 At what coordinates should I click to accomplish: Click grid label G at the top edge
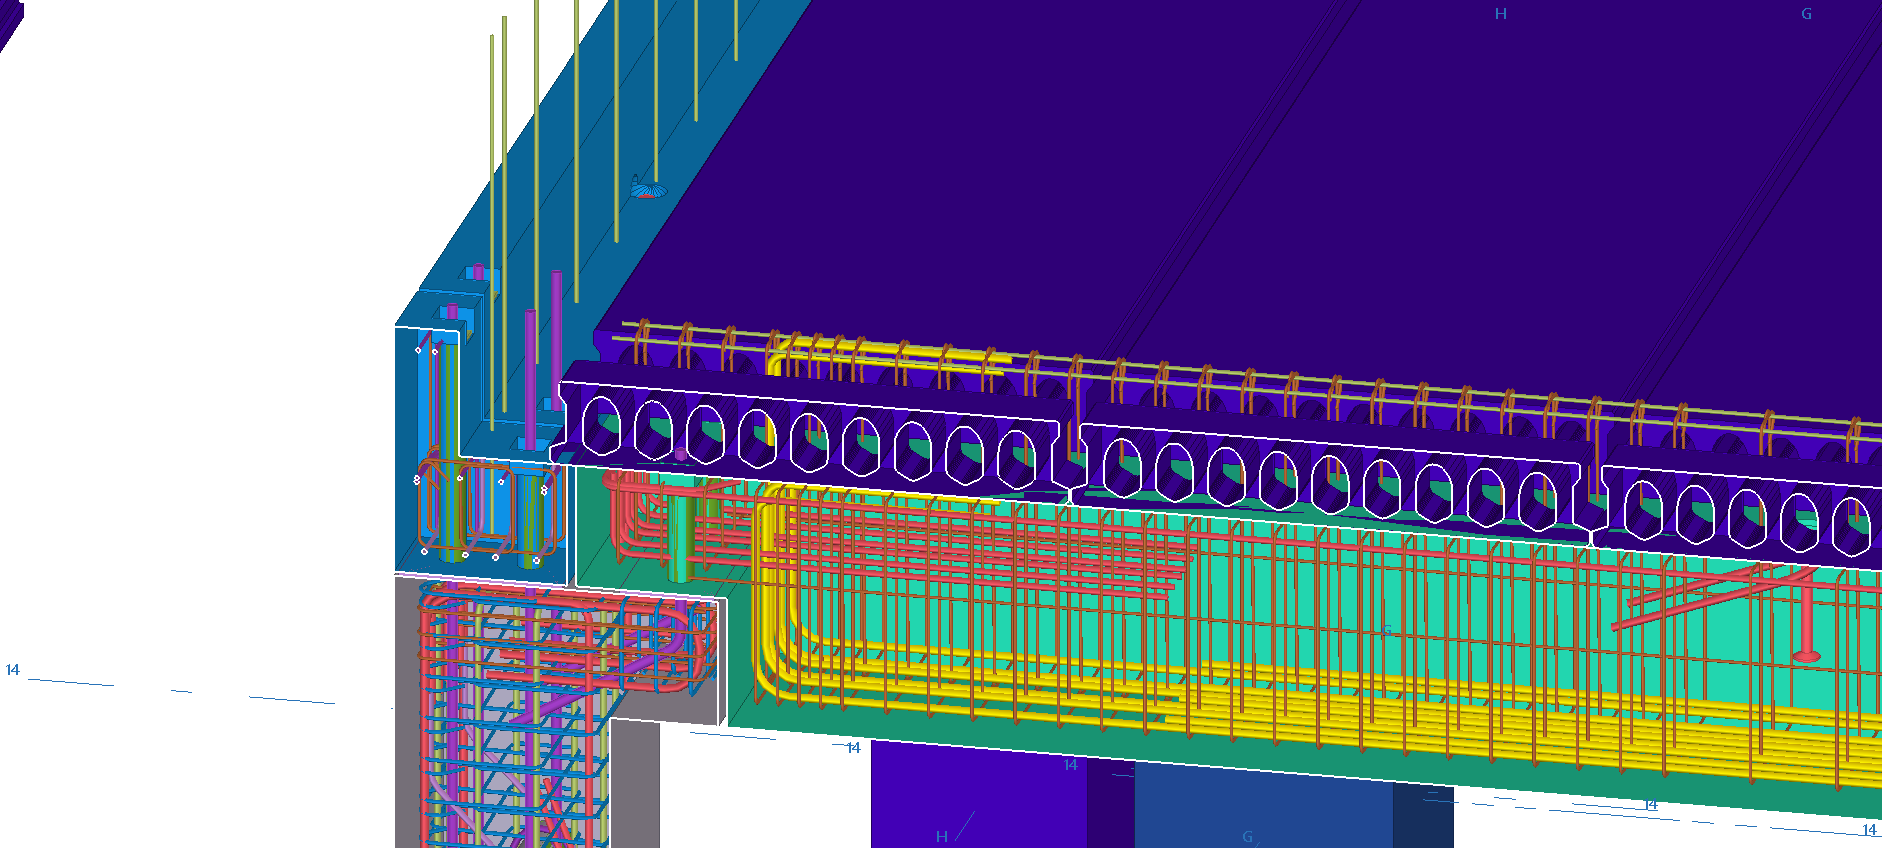[x=1806, y=14]
